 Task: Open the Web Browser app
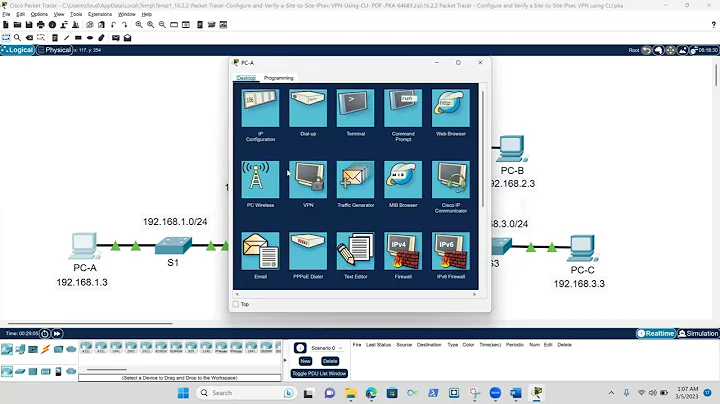(451, 108)
